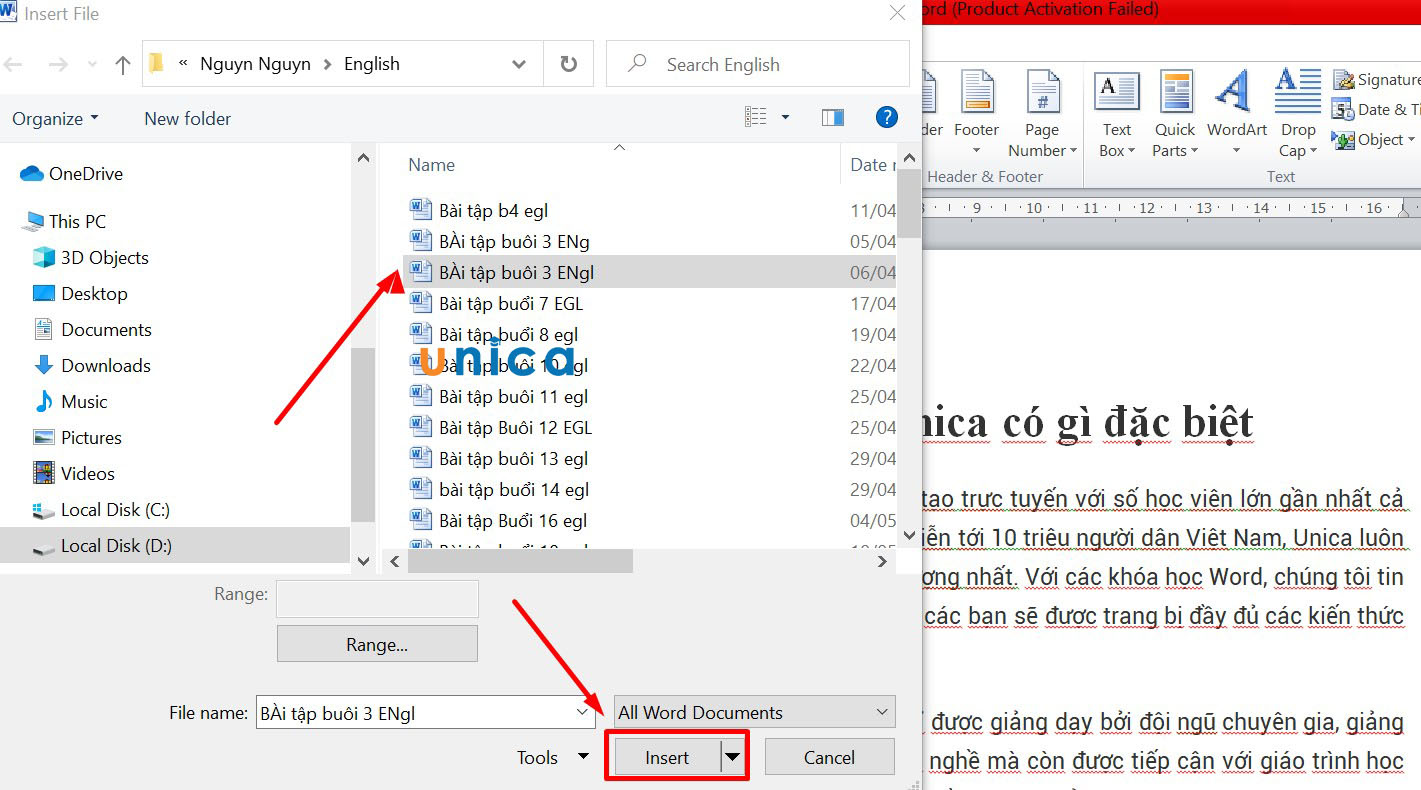Click the file list vertical scrollbar

pyautogui.click(x=909, y=204)
